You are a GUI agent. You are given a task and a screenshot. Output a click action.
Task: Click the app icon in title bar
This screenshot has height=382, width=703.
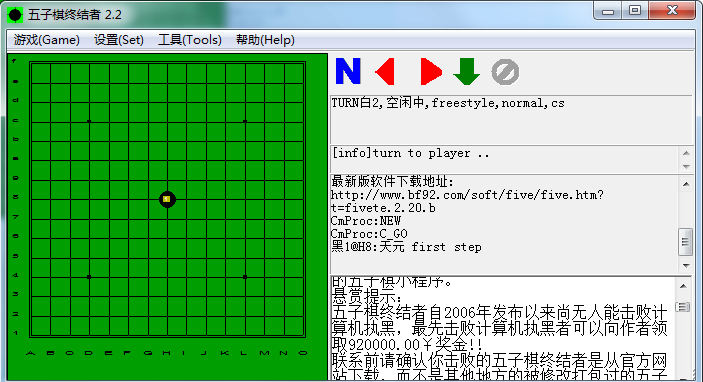click(x=15, y=15)
